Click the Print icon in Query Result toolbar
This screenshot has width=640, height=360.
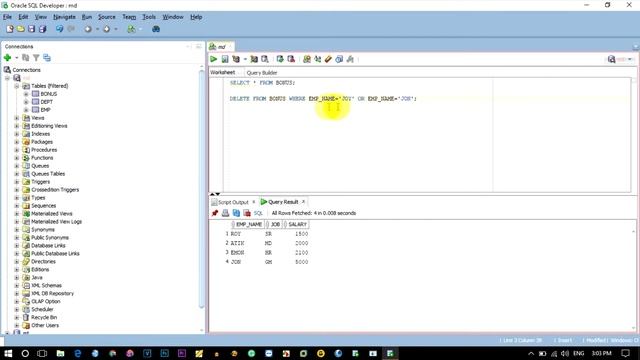pos(225,213)
